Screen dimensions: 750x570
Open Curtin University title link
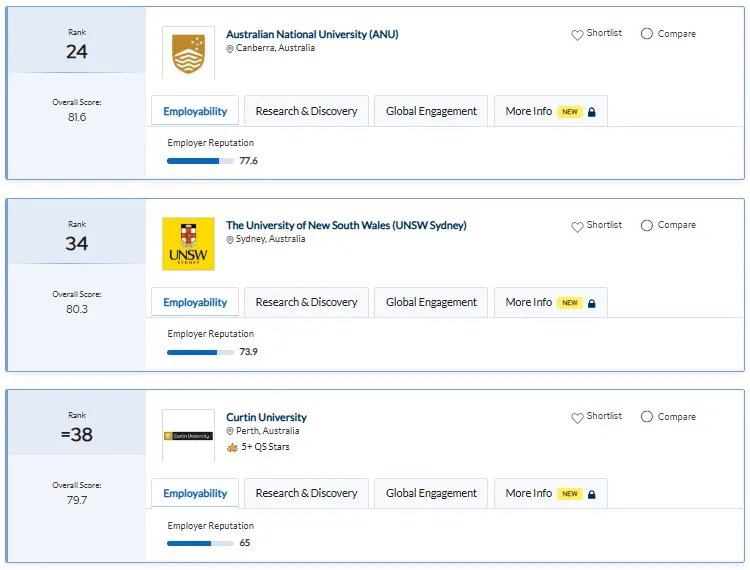point(266,417)
